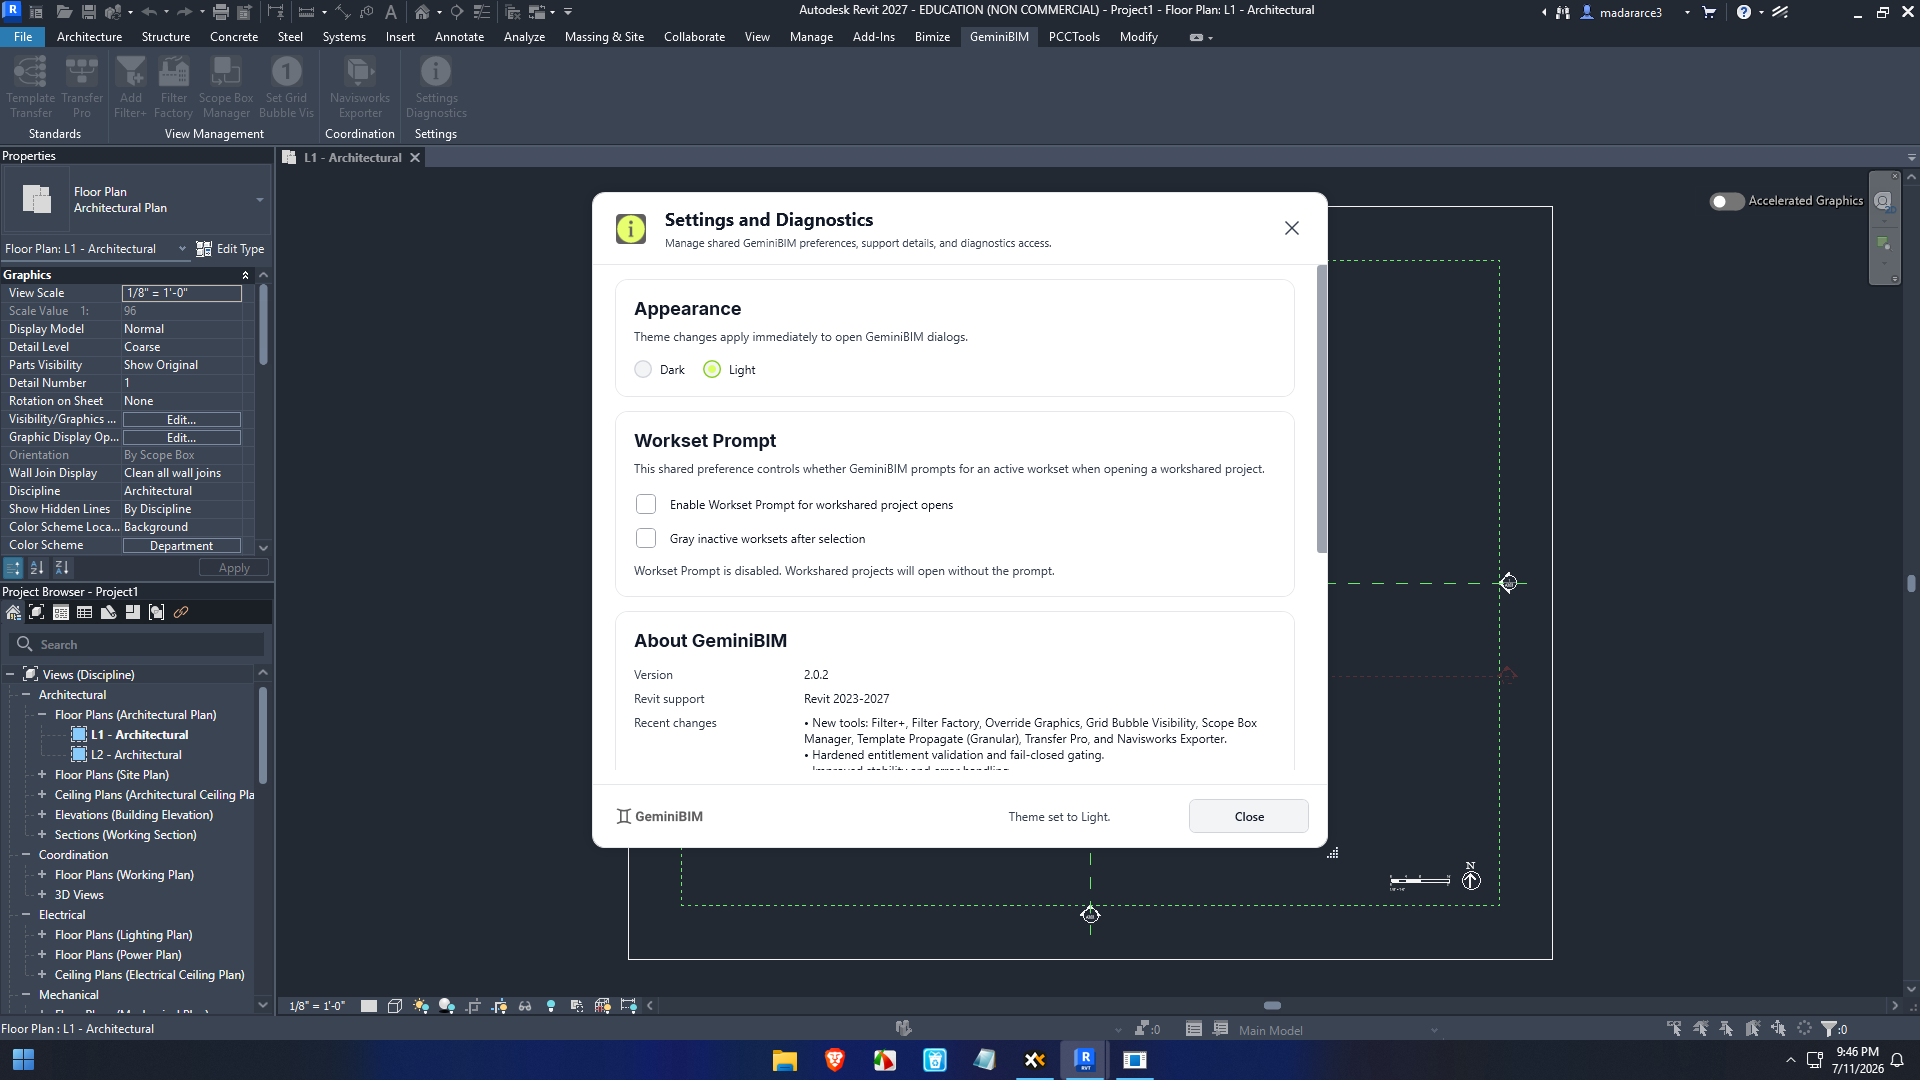Click Temporary Hide/Isolate glasses icon
This screenshot has height=1080, width=1920.
525,1006
